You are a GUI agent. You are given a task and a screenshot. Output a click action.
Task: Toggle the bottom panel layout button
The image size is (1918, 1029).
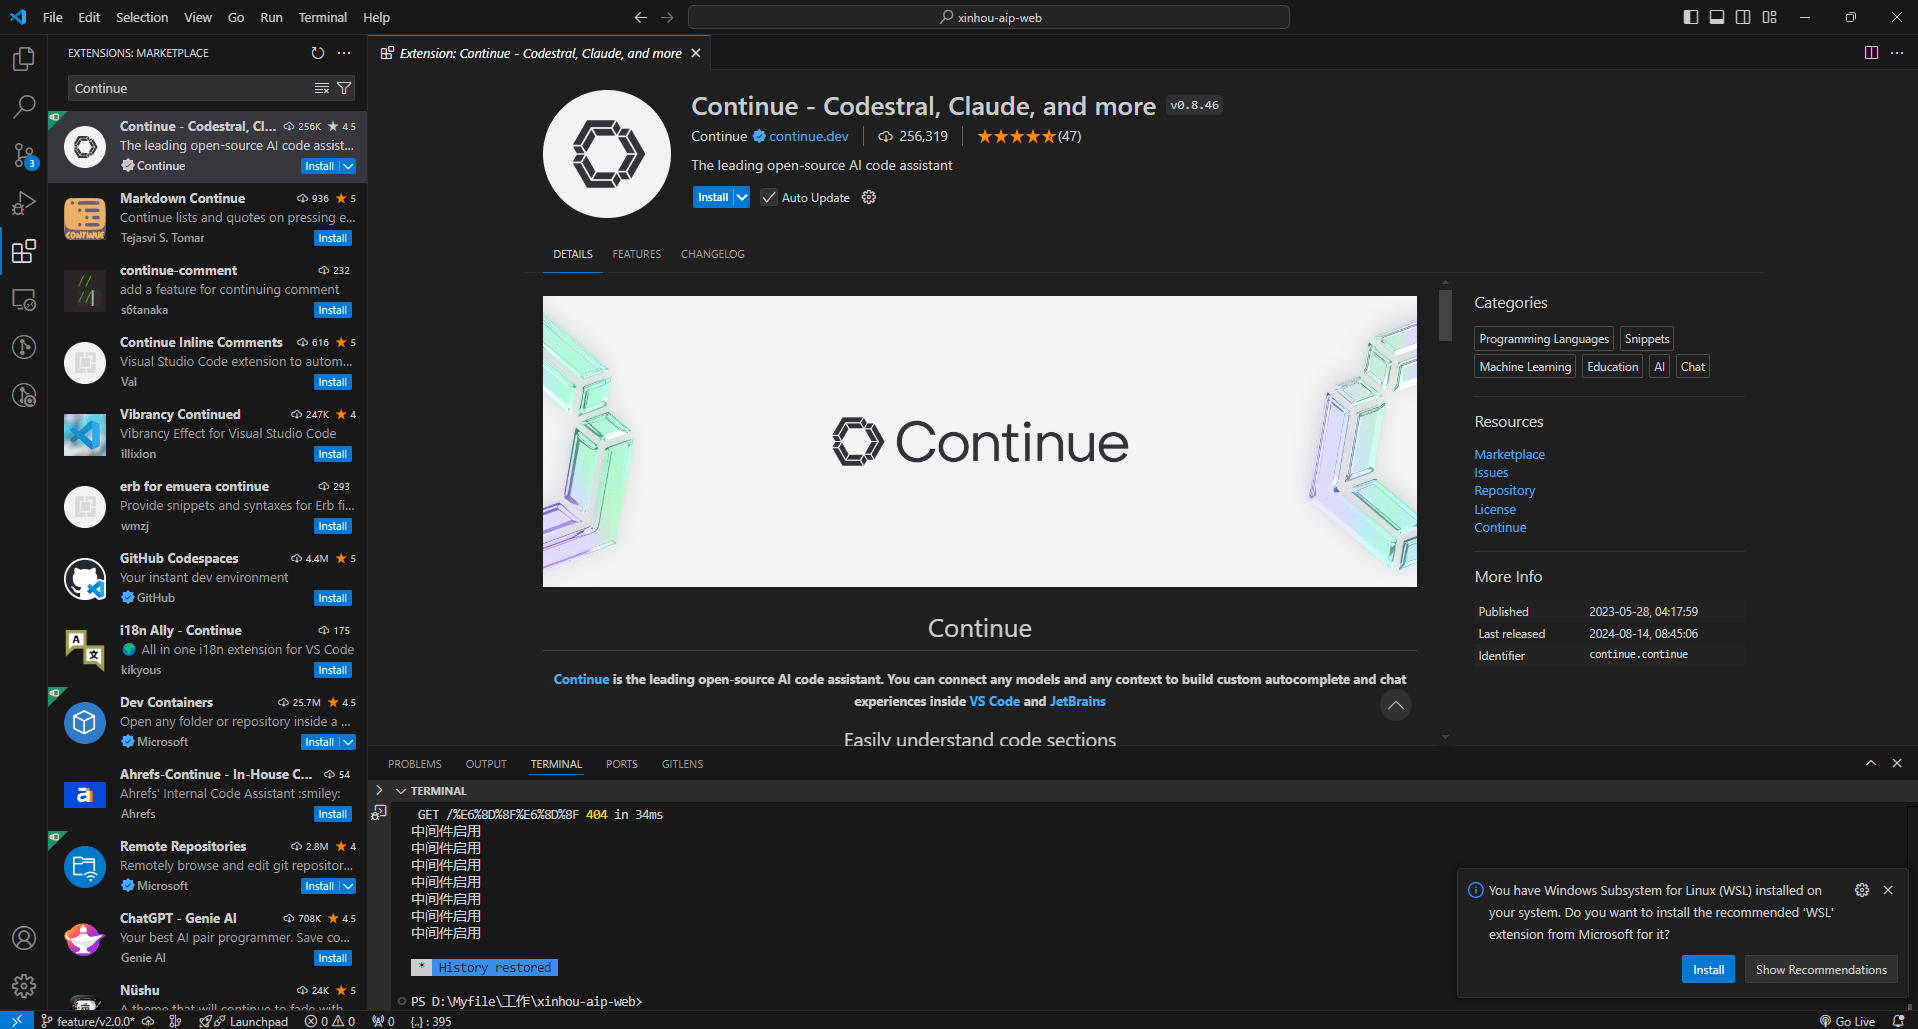[x=1717, y=17]
